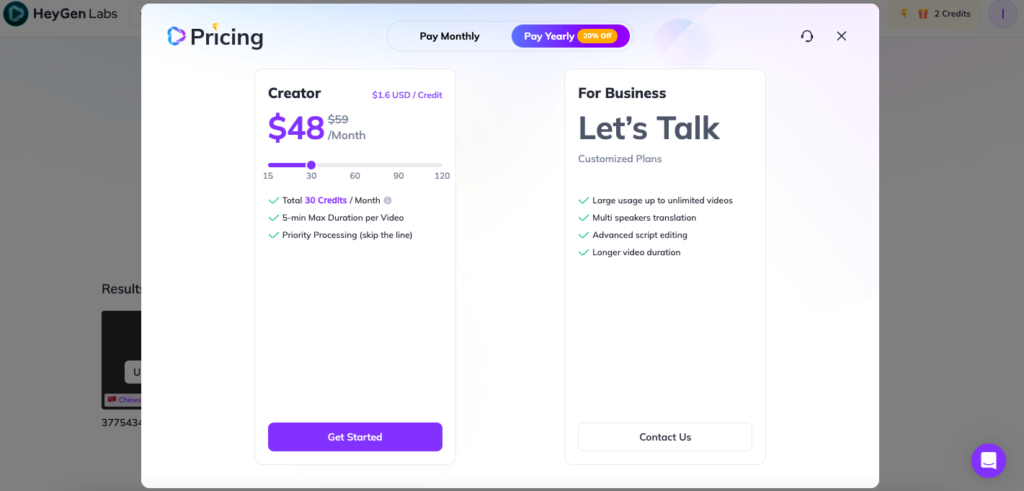Click the Pricing logo icon in the dialog

[177, 36]
